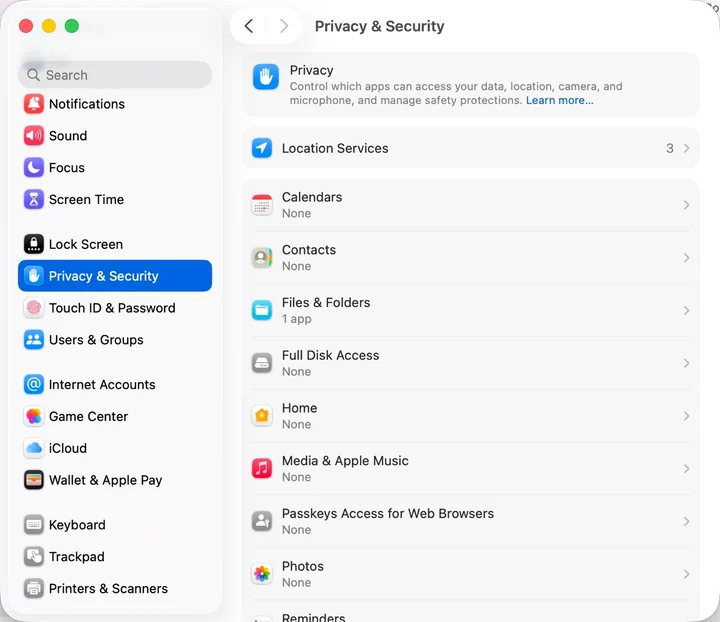Click into the Search field
Image resolution: width=720 pixels, height=622 pixels.
tap(115, 75)
